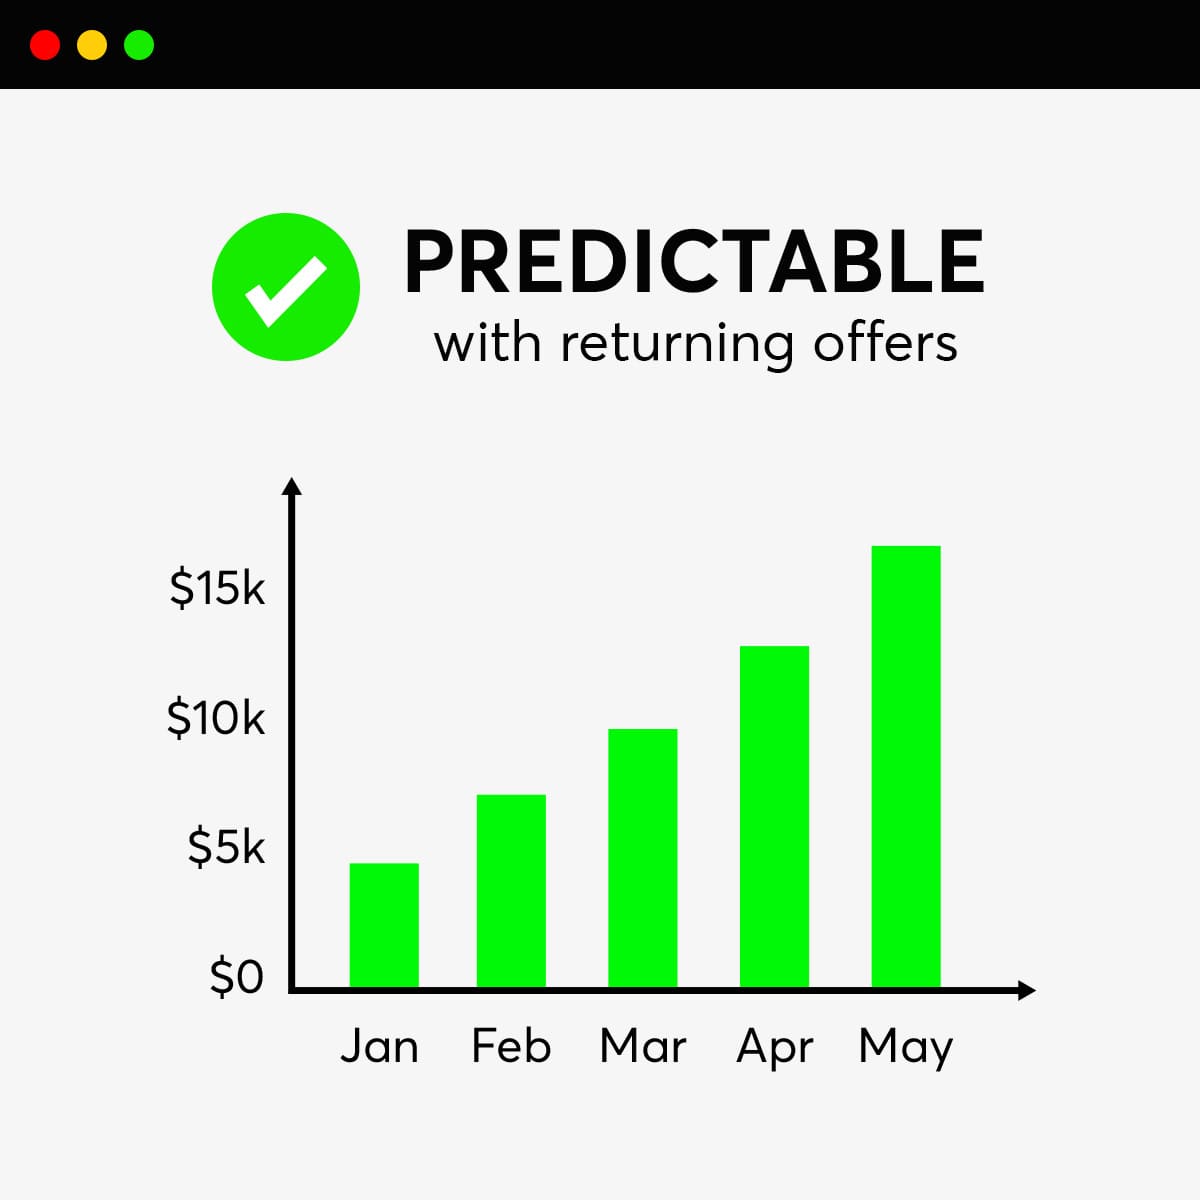Click the green window dot
The image size is (1200, 1200).
[139, 45]
